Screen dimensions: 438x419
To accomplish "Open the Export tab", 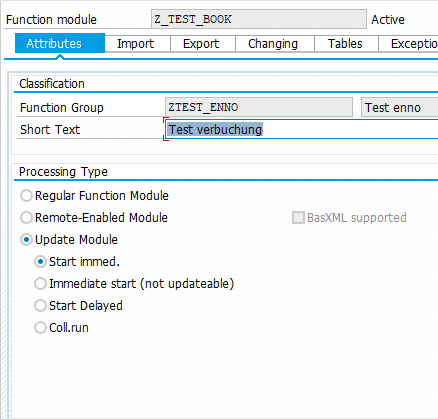I will (x=201, y=44).
